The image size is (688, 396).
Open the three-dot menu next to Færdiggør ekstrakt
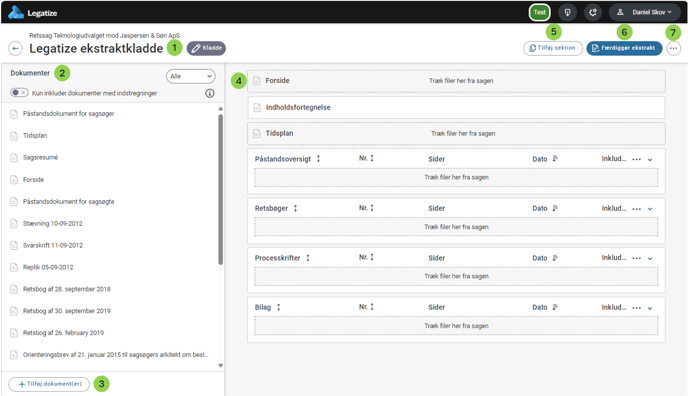[x=674, y=48]
